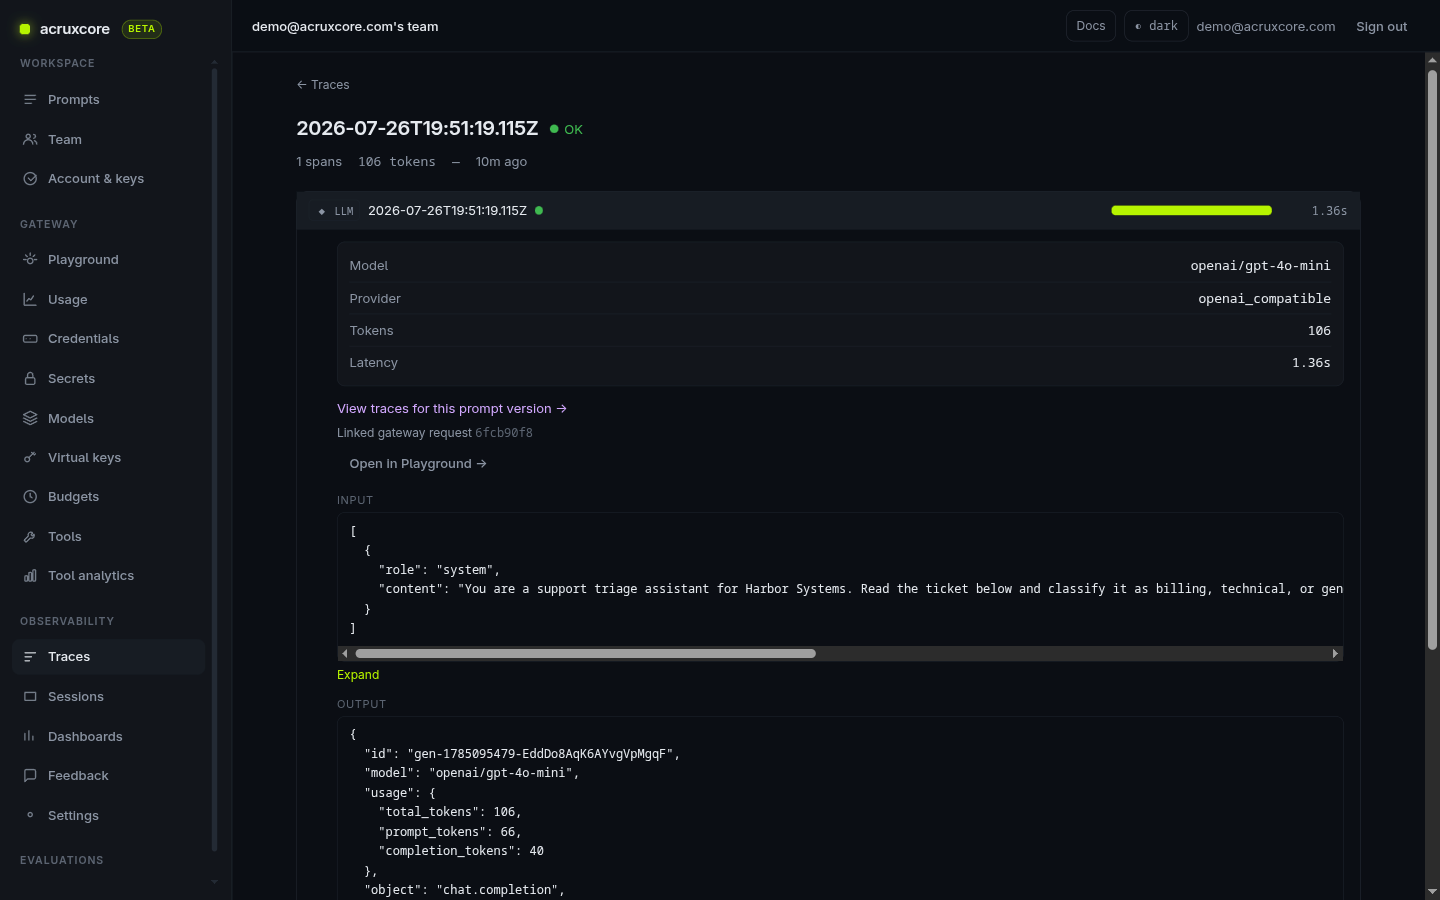This screenshot has height=900, width=1440.
Task: Open Tool analytics via its bar icon
Action: 30,576
